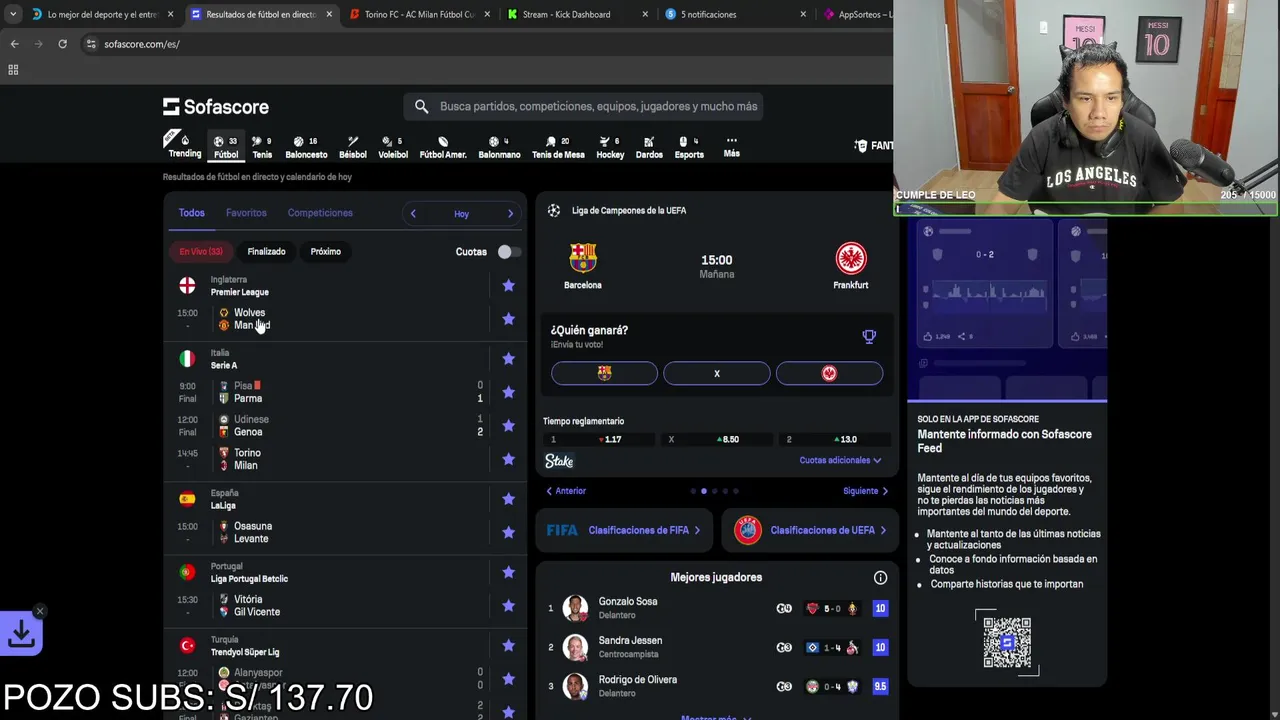Screen dimensions: 1280x720
Task: Open Sandra Jessen player row
Action: click(716, 647)
